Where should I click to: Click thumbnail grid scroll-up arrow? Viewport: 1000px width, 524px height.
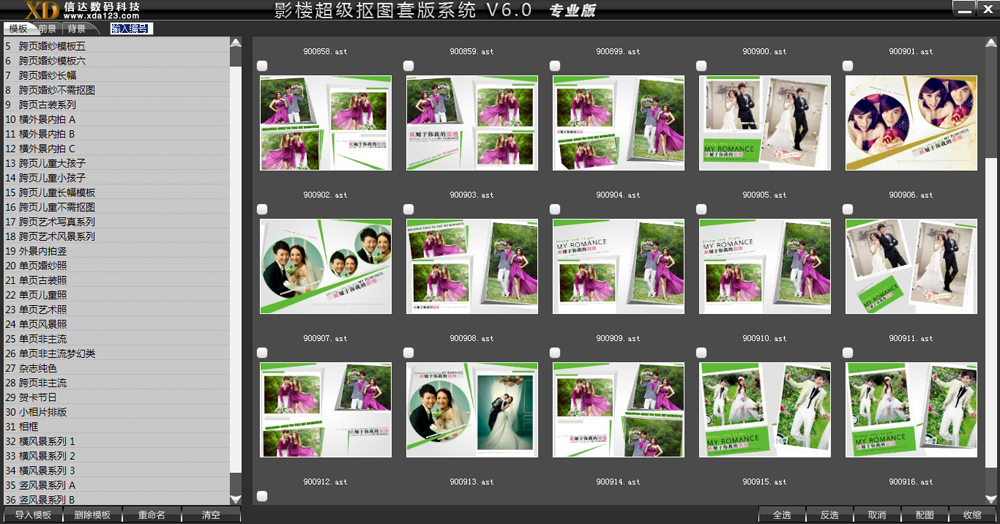(x=990, y=43)
